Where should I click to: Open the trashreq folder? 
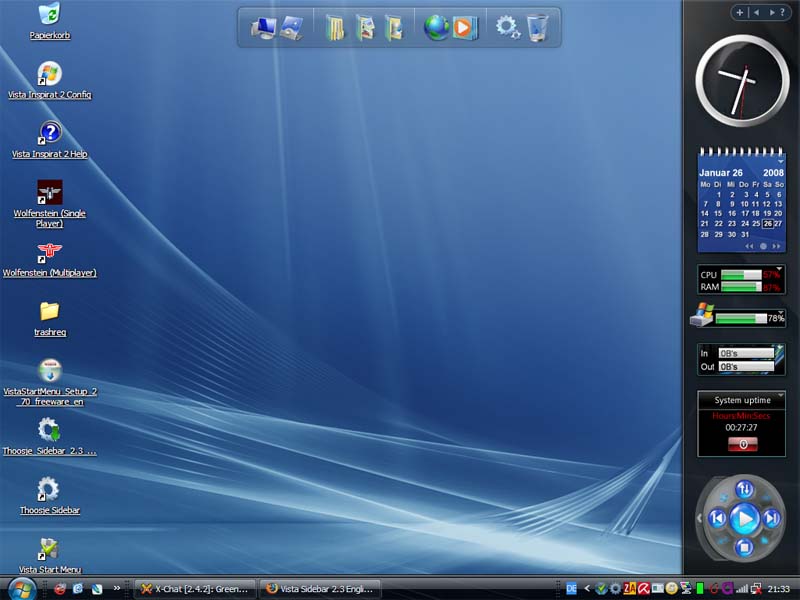pos(49,311)
